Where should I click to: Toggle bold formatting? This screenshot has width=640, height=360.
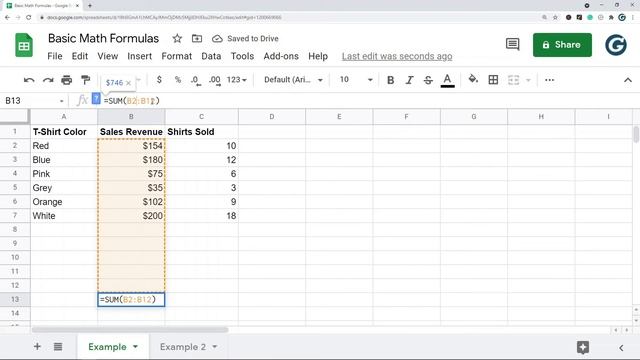tap(391, 80)
